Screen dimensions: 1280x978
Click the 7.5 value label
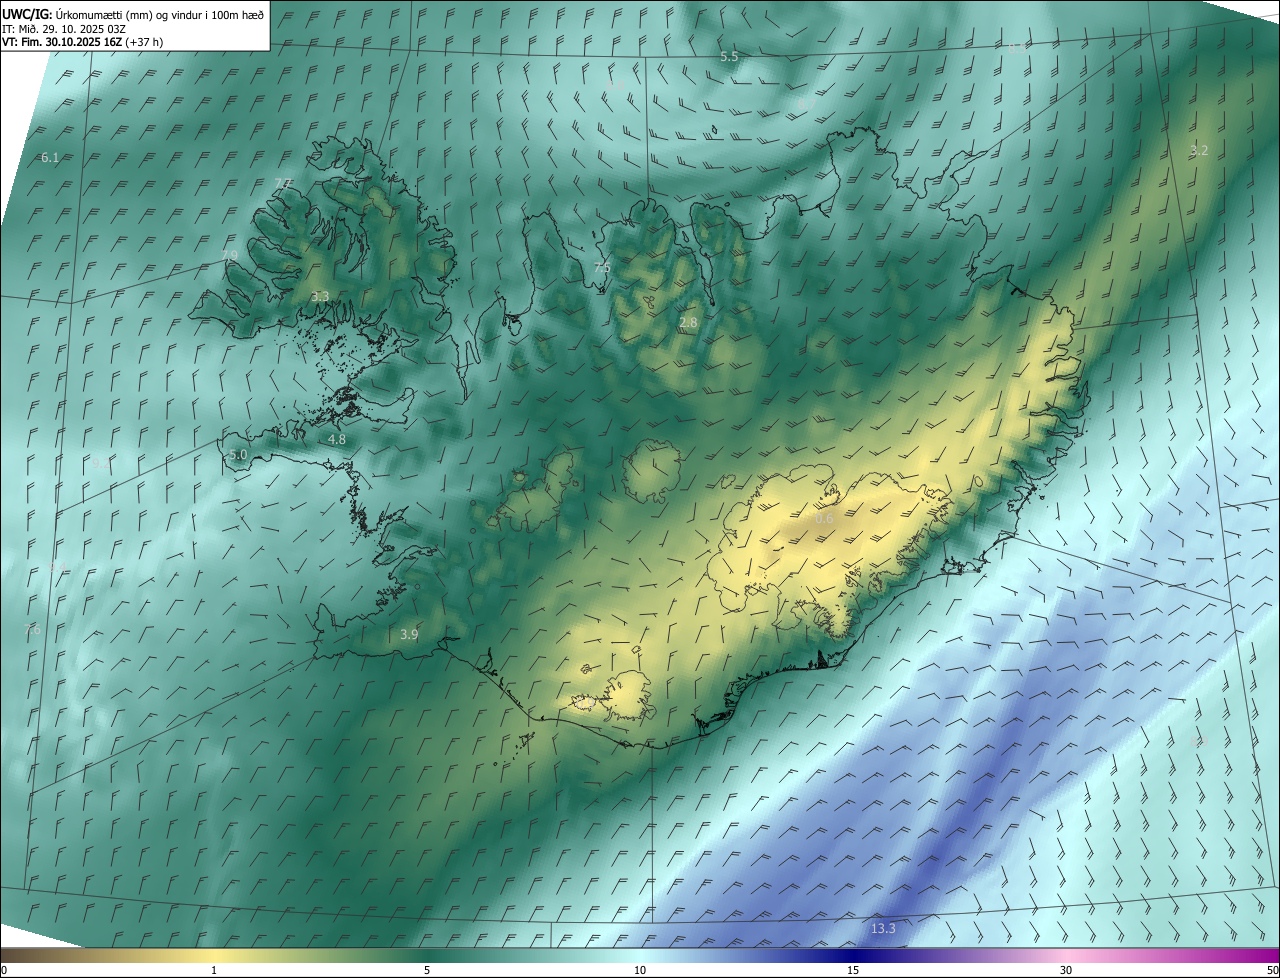(x=601, y=268)
